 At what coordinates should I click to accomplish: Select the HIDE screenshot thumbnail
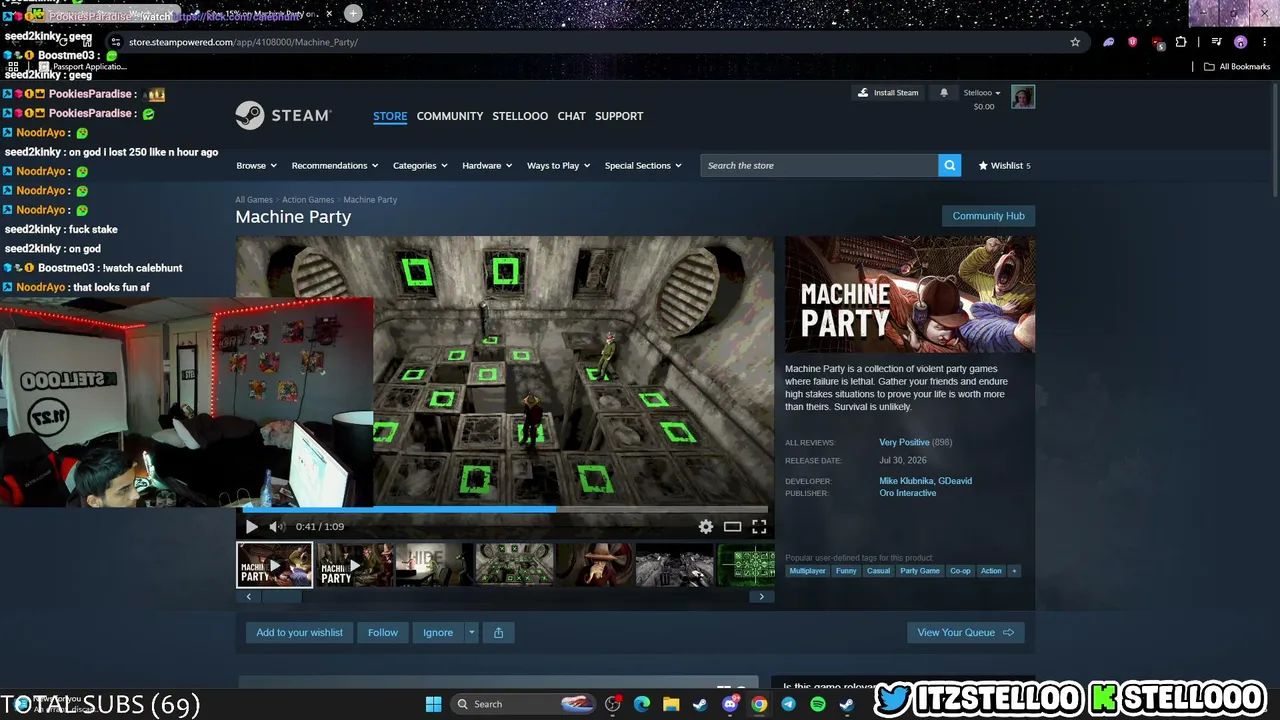[434, 565]
